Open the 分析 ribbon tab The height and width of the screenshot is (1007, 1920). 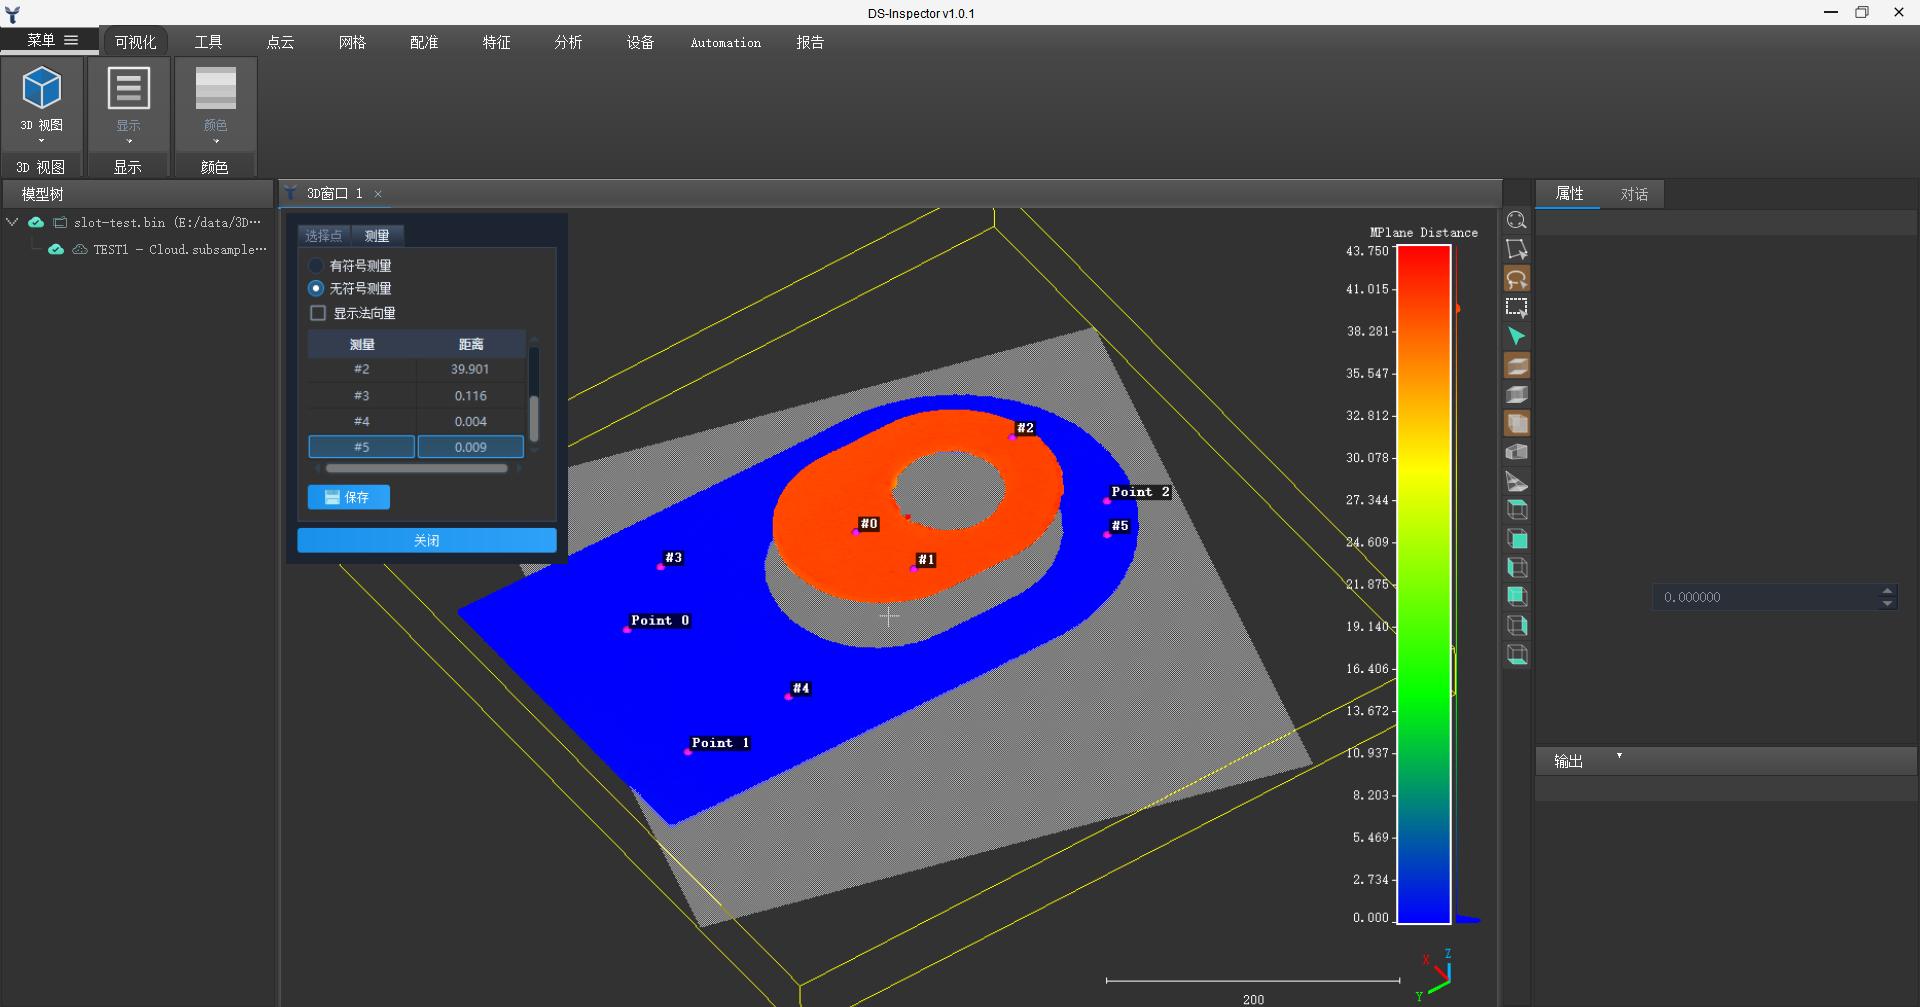click(568, 42)
